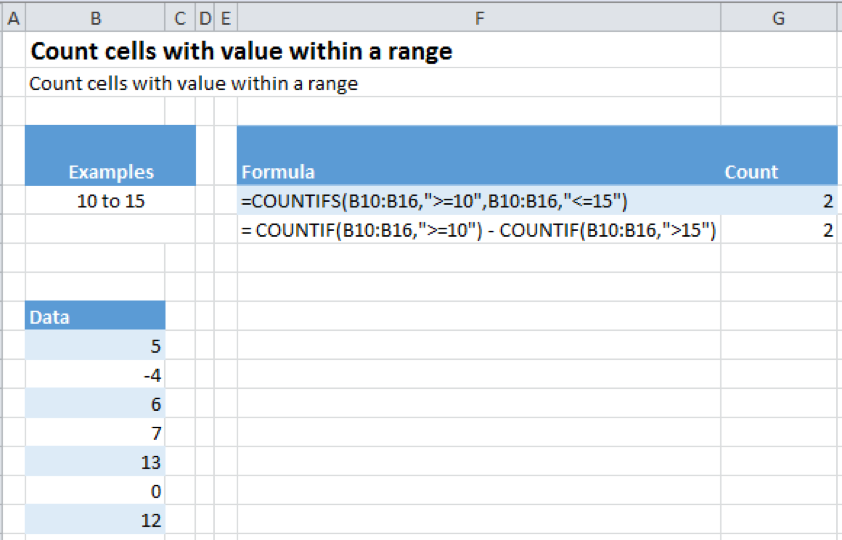Select column E header
The image size is (842, 540).
[226, 18]
